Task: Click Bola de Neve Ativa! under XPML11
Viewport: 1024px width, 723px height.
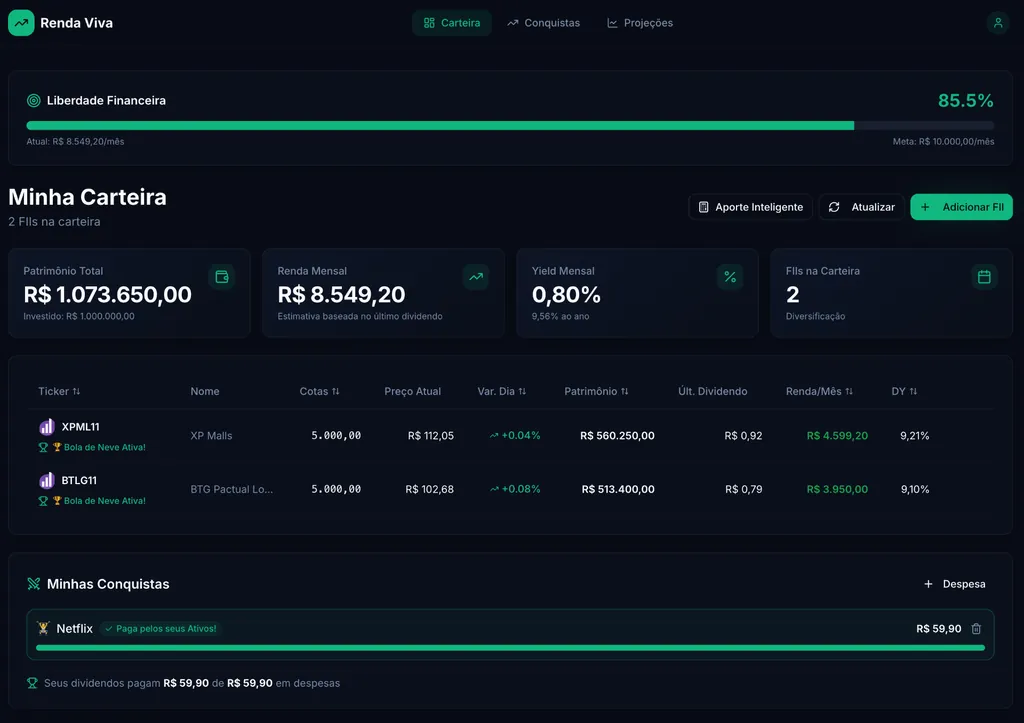Action: [104, 447]
